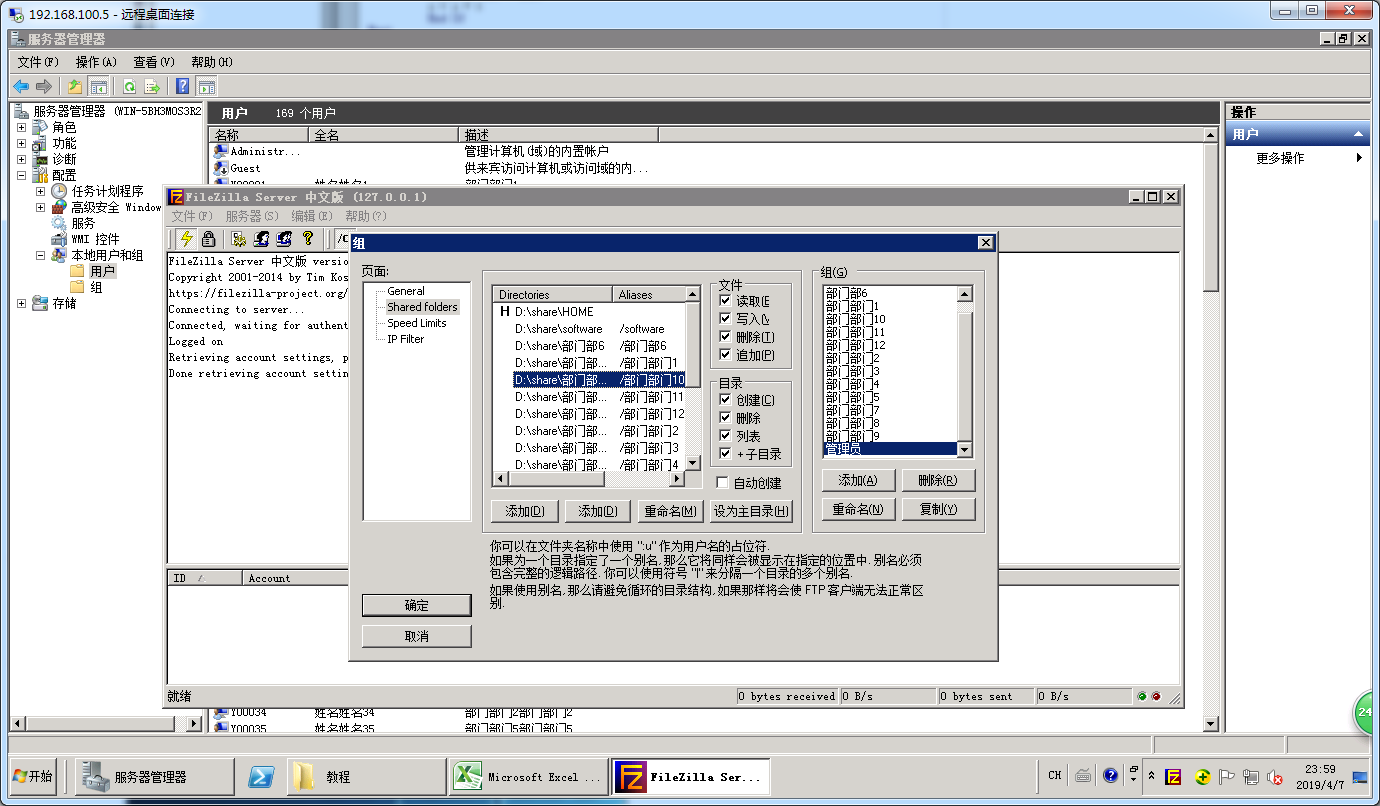Screen dimensions: 1380x806
Task: Click the blue help icon in the tray
Action: tap(1110, 775)
